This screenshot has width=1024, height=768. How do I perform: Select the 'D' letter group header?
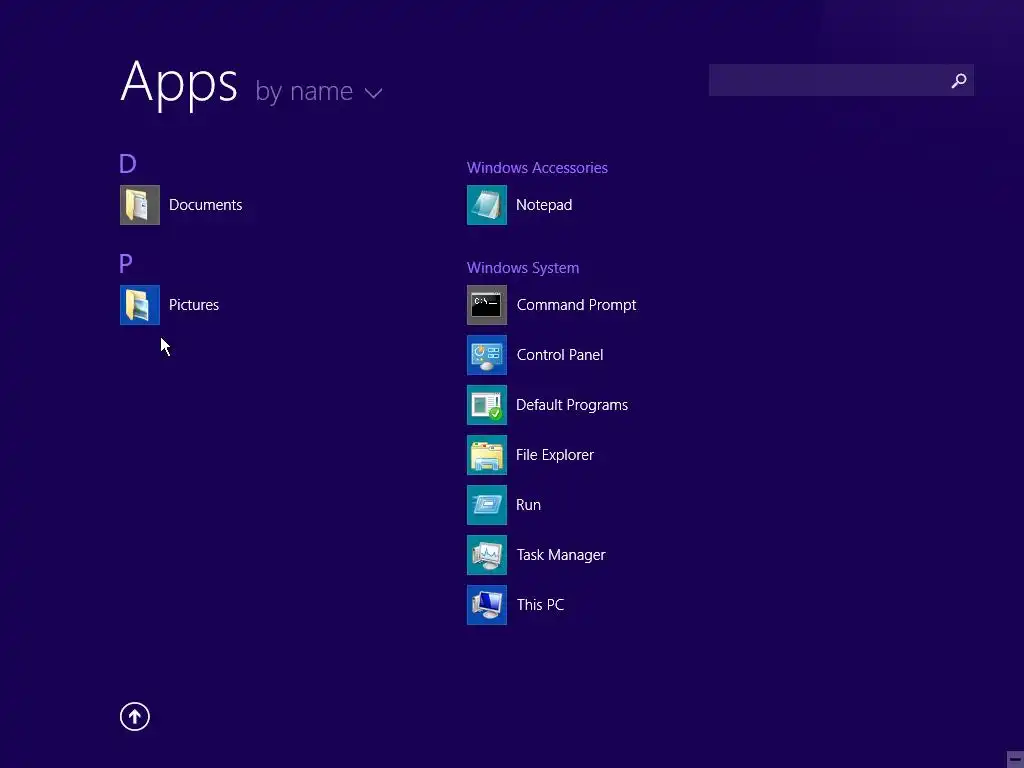pos(128,163)
